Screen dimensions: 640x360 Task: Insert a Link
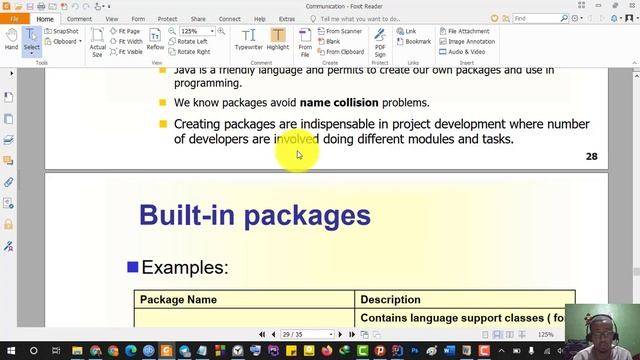click(407, 31)
